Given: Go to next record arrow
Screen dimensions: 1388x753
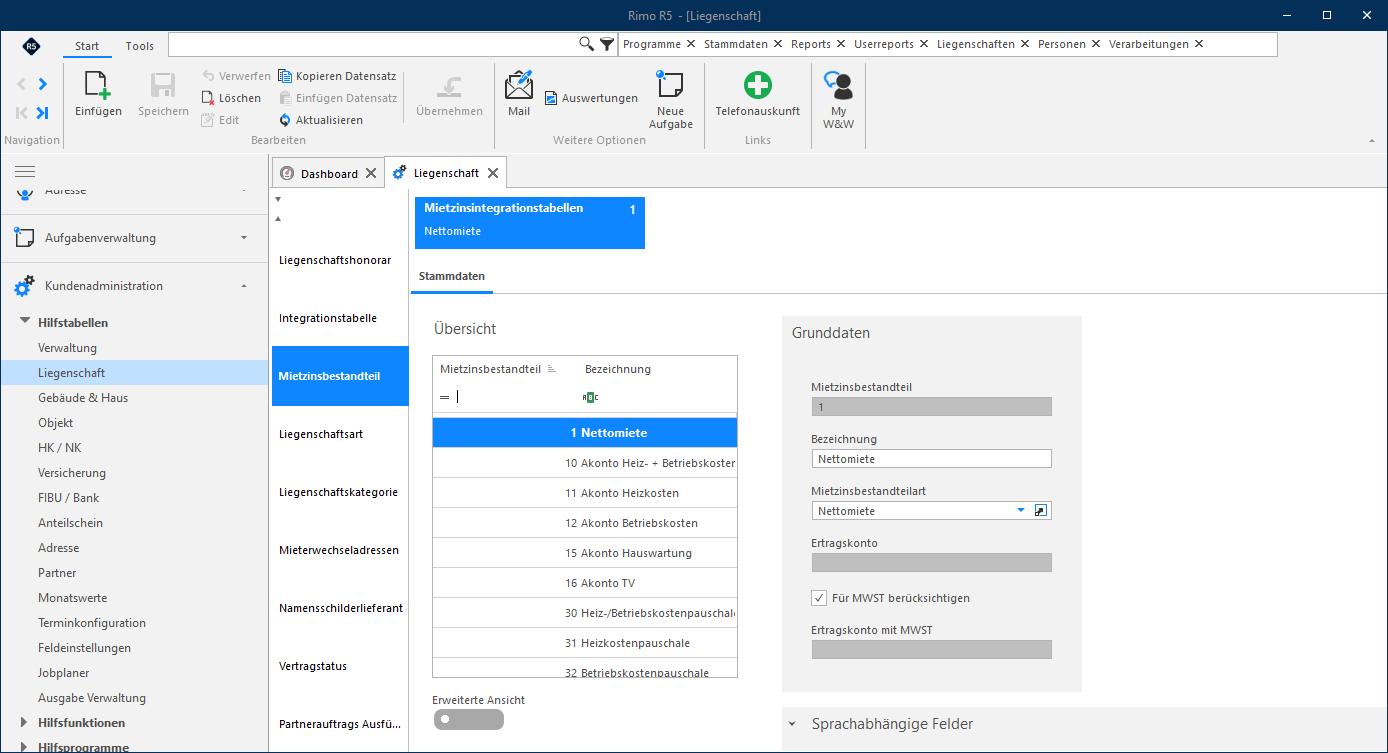Looking at the screenshot, I should [42, 84].
